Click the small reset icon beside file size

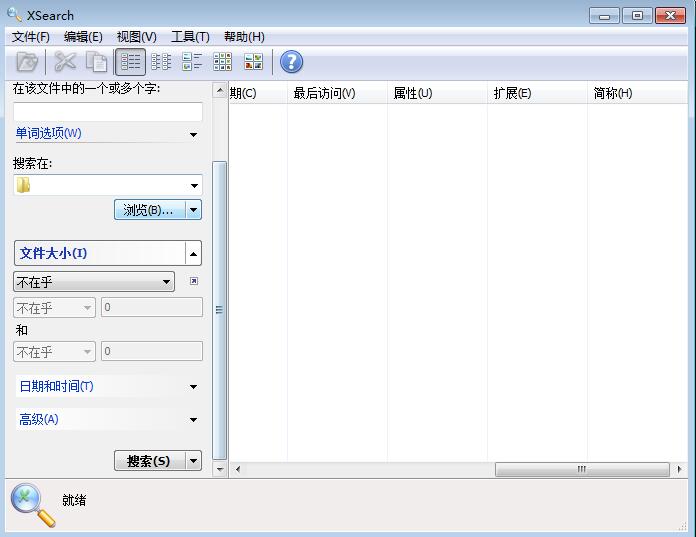click(x=194, y=281)
